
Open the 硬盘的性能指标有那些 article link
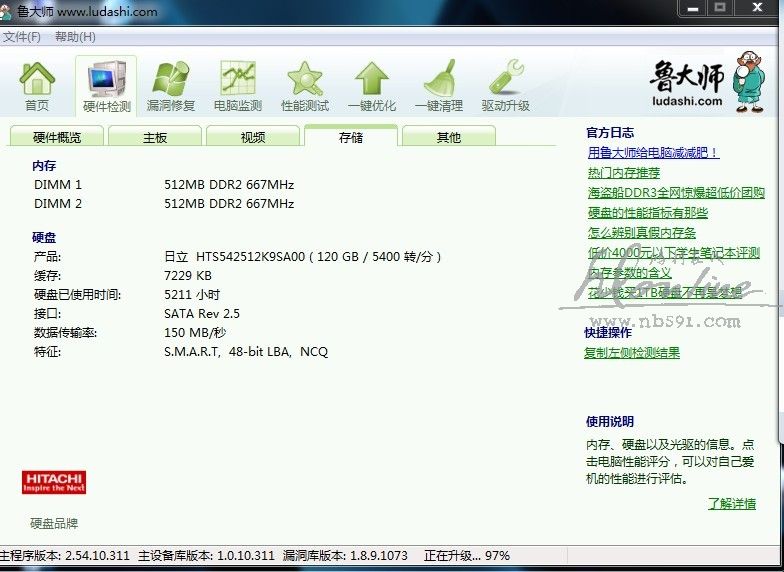[647, 213]
